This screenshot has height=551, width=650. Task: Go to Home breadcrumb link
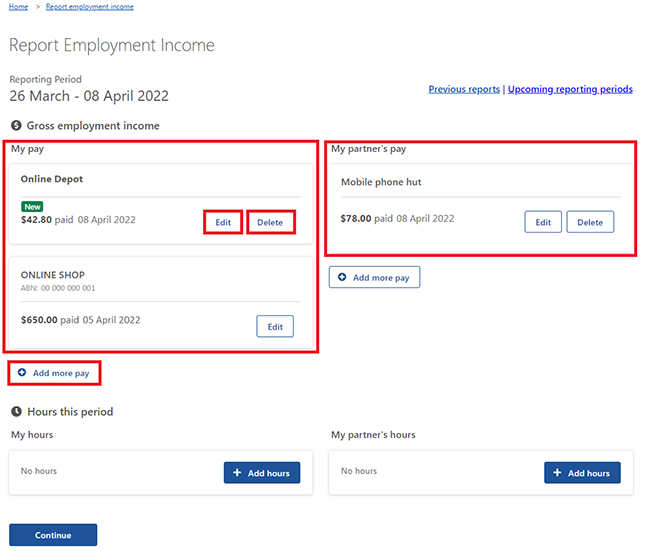19,7
